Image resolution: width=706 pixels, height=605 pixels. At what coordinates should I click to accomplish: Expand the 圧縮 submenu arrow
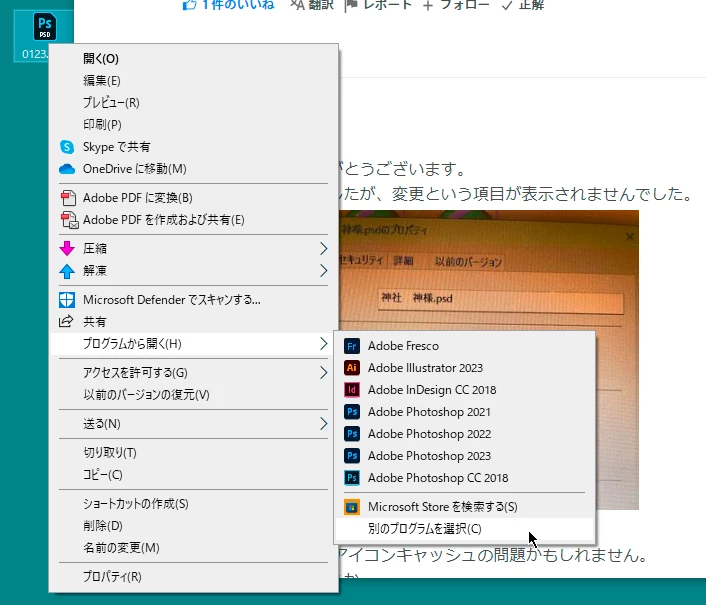tap(323, 248)
